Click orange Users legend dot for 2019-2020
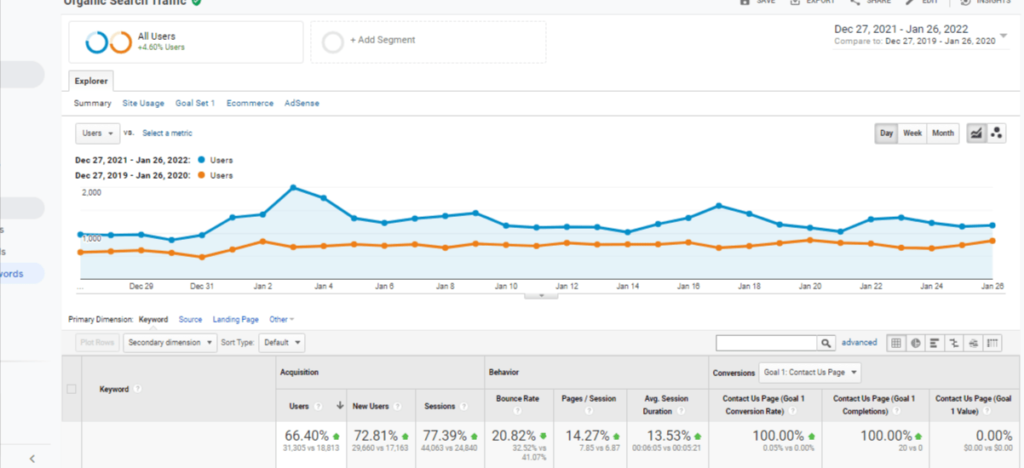Image resolution: width=1024 pixels, height=468 pixels. click(x=201, y=176)
